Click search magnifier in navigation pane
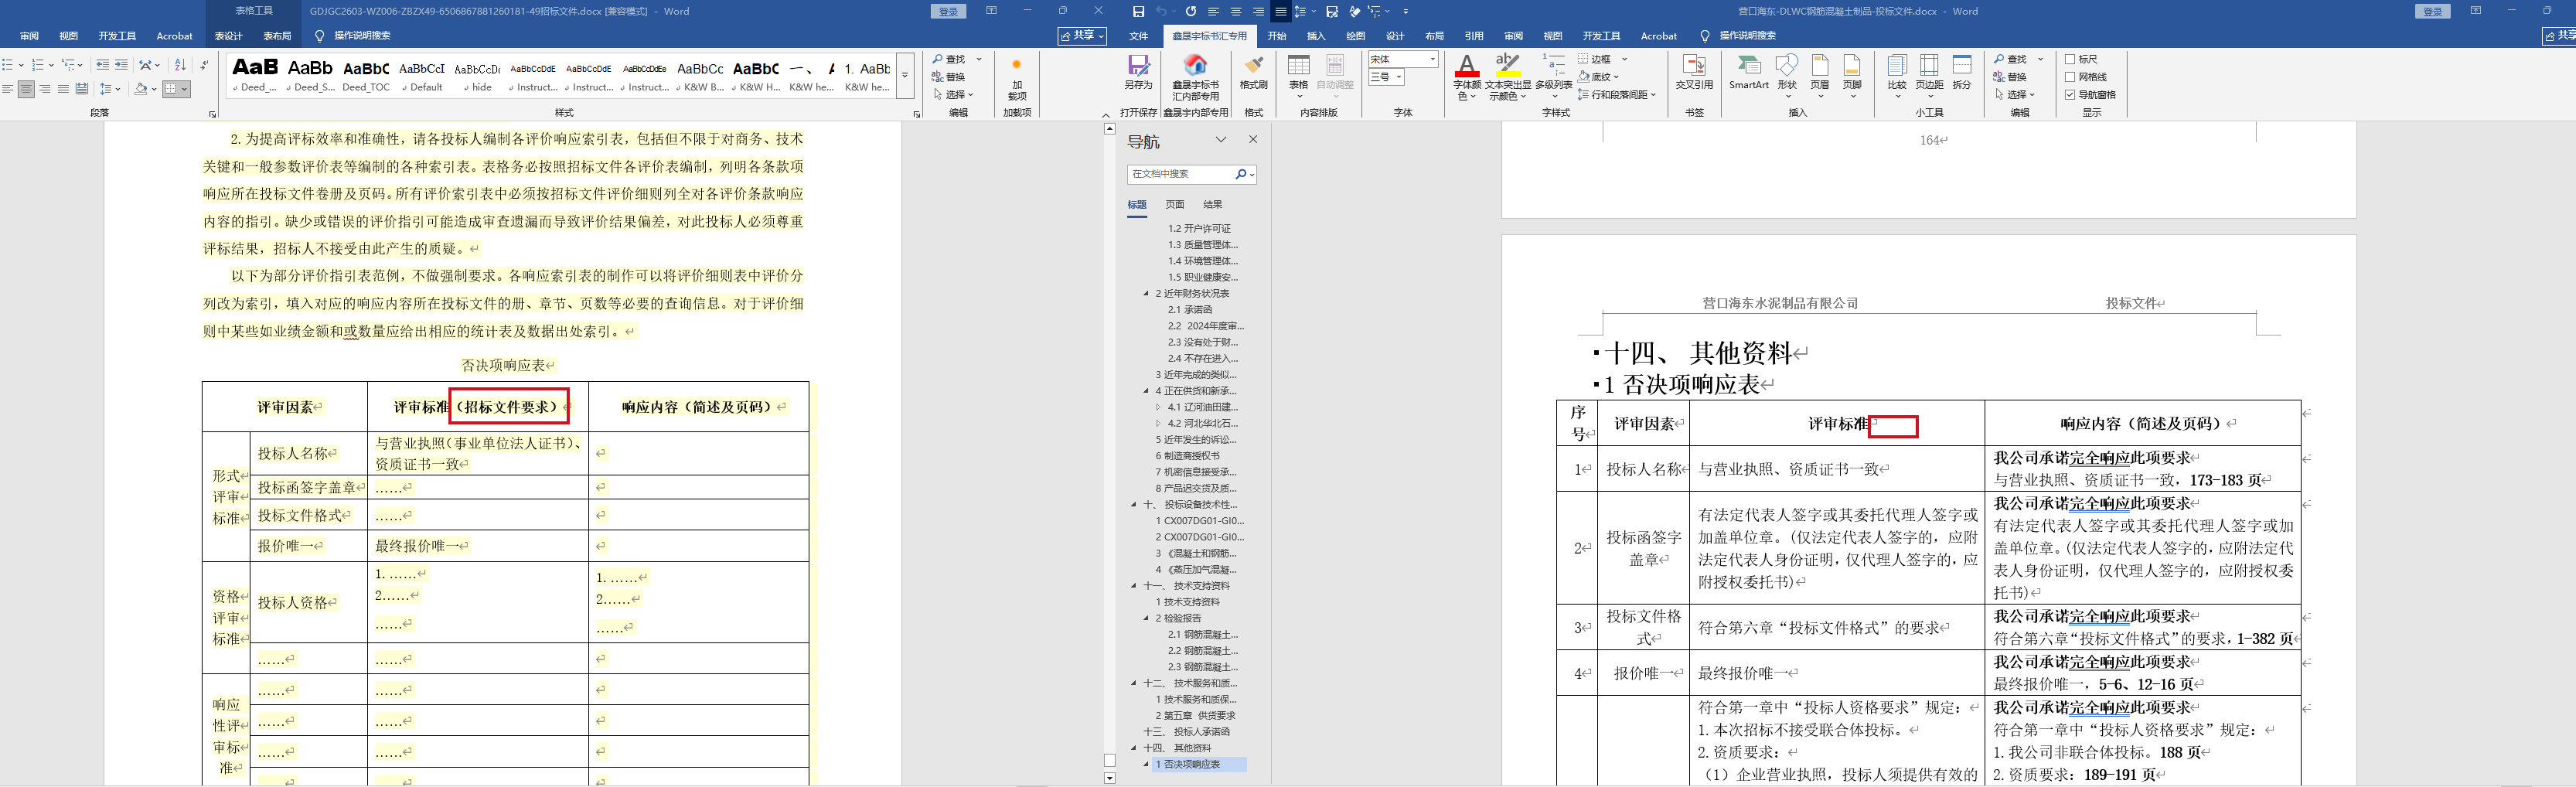 click(x=1241, y=174)
